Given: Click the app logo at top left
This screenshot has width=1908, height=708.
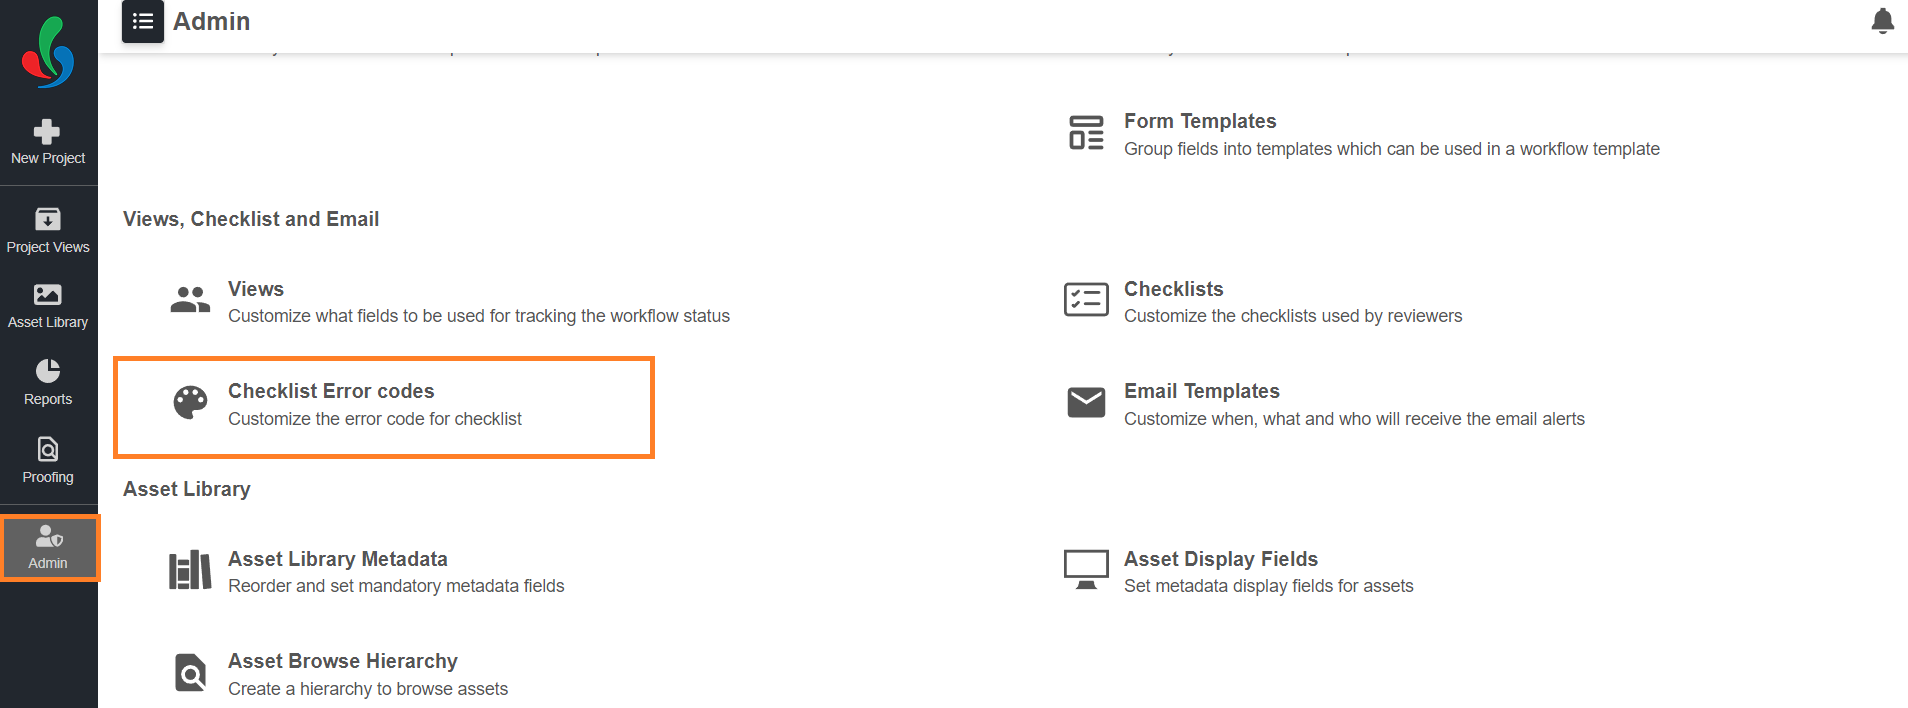Looking at the screenshot, I should click(x=48, y=52).
